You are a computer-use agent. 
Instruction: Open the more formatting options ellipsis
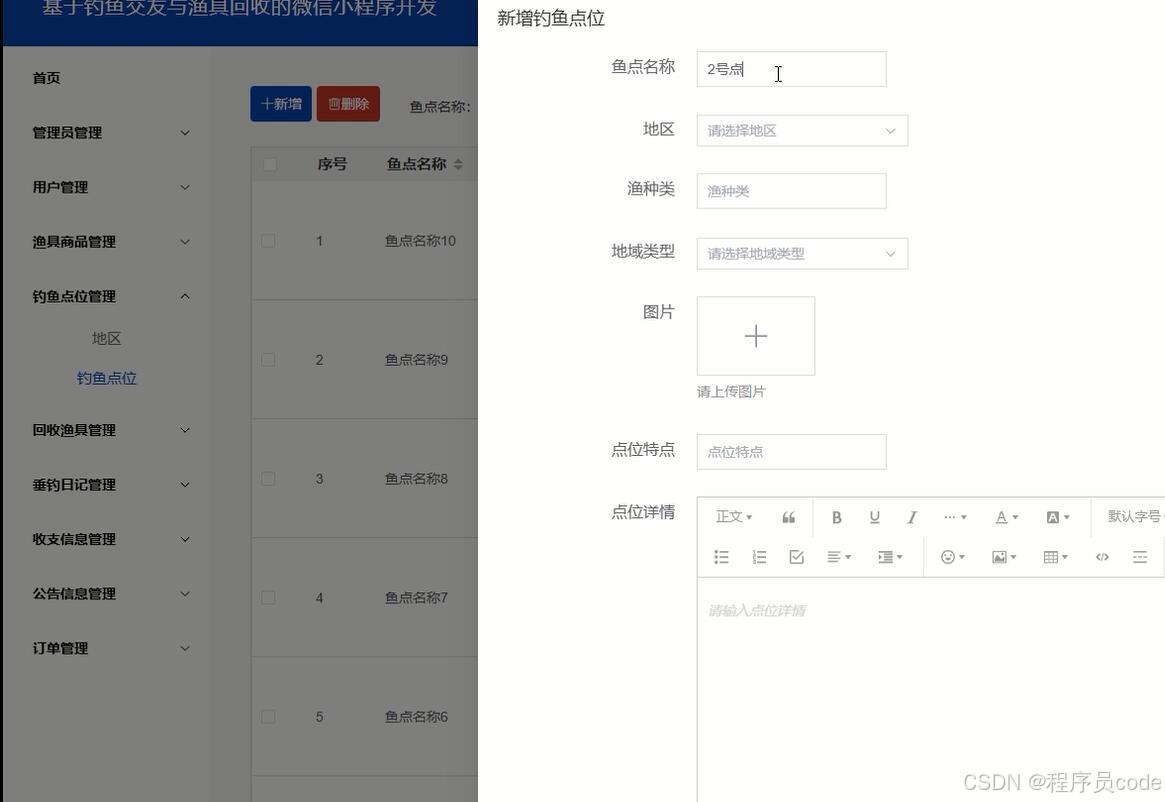coord(955,517)
